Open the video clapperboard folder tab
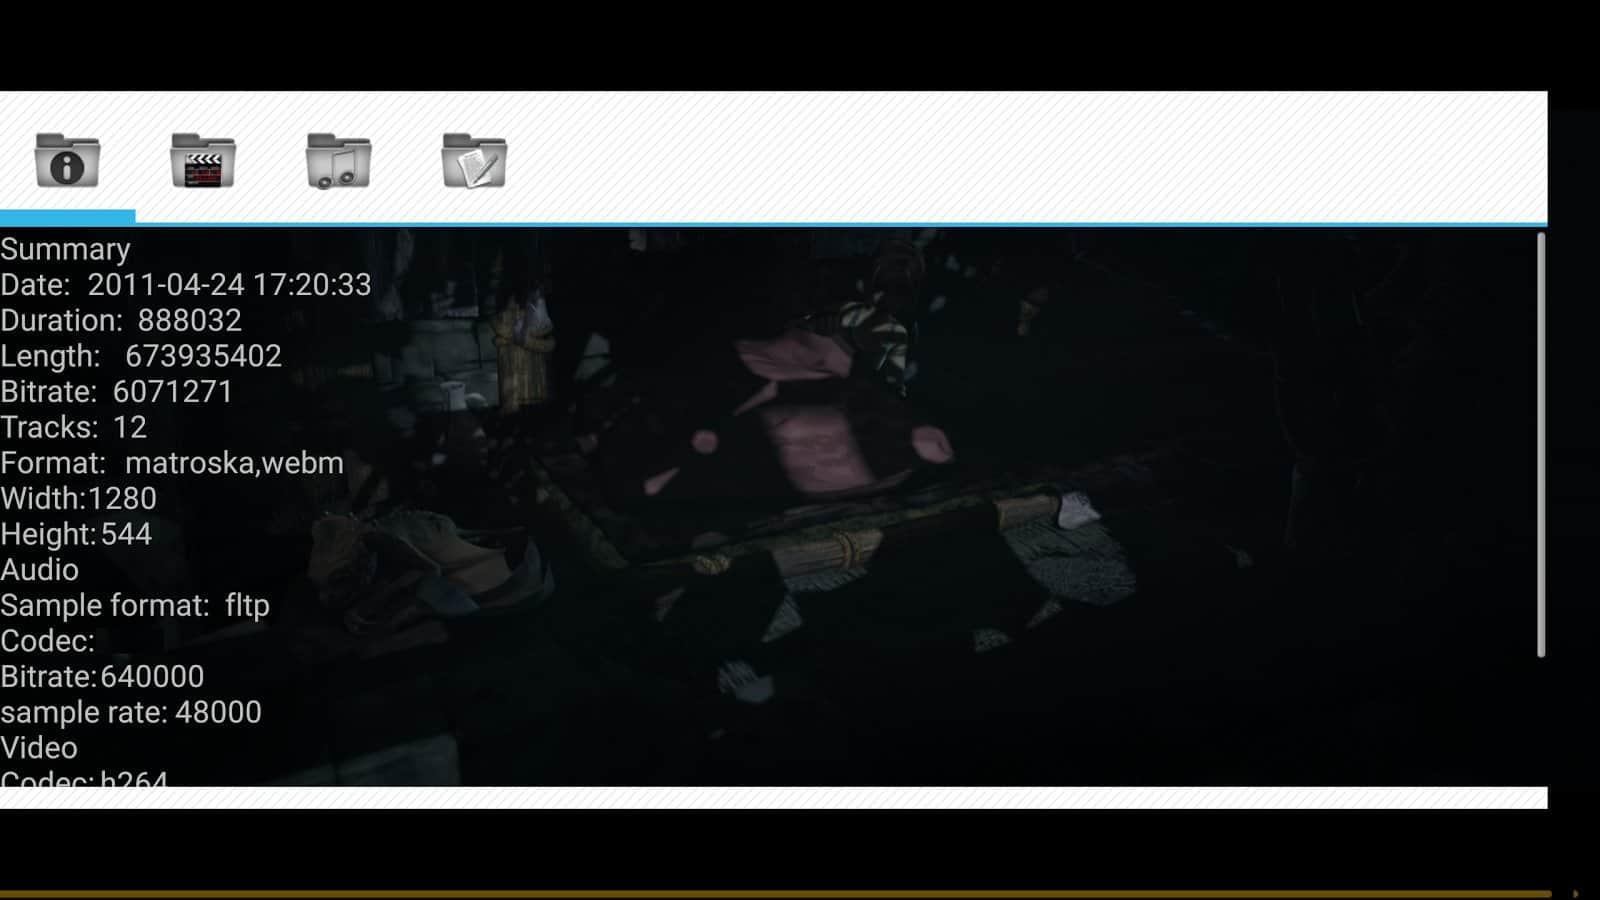This screenshot has width=1600, height=900. 203,160
